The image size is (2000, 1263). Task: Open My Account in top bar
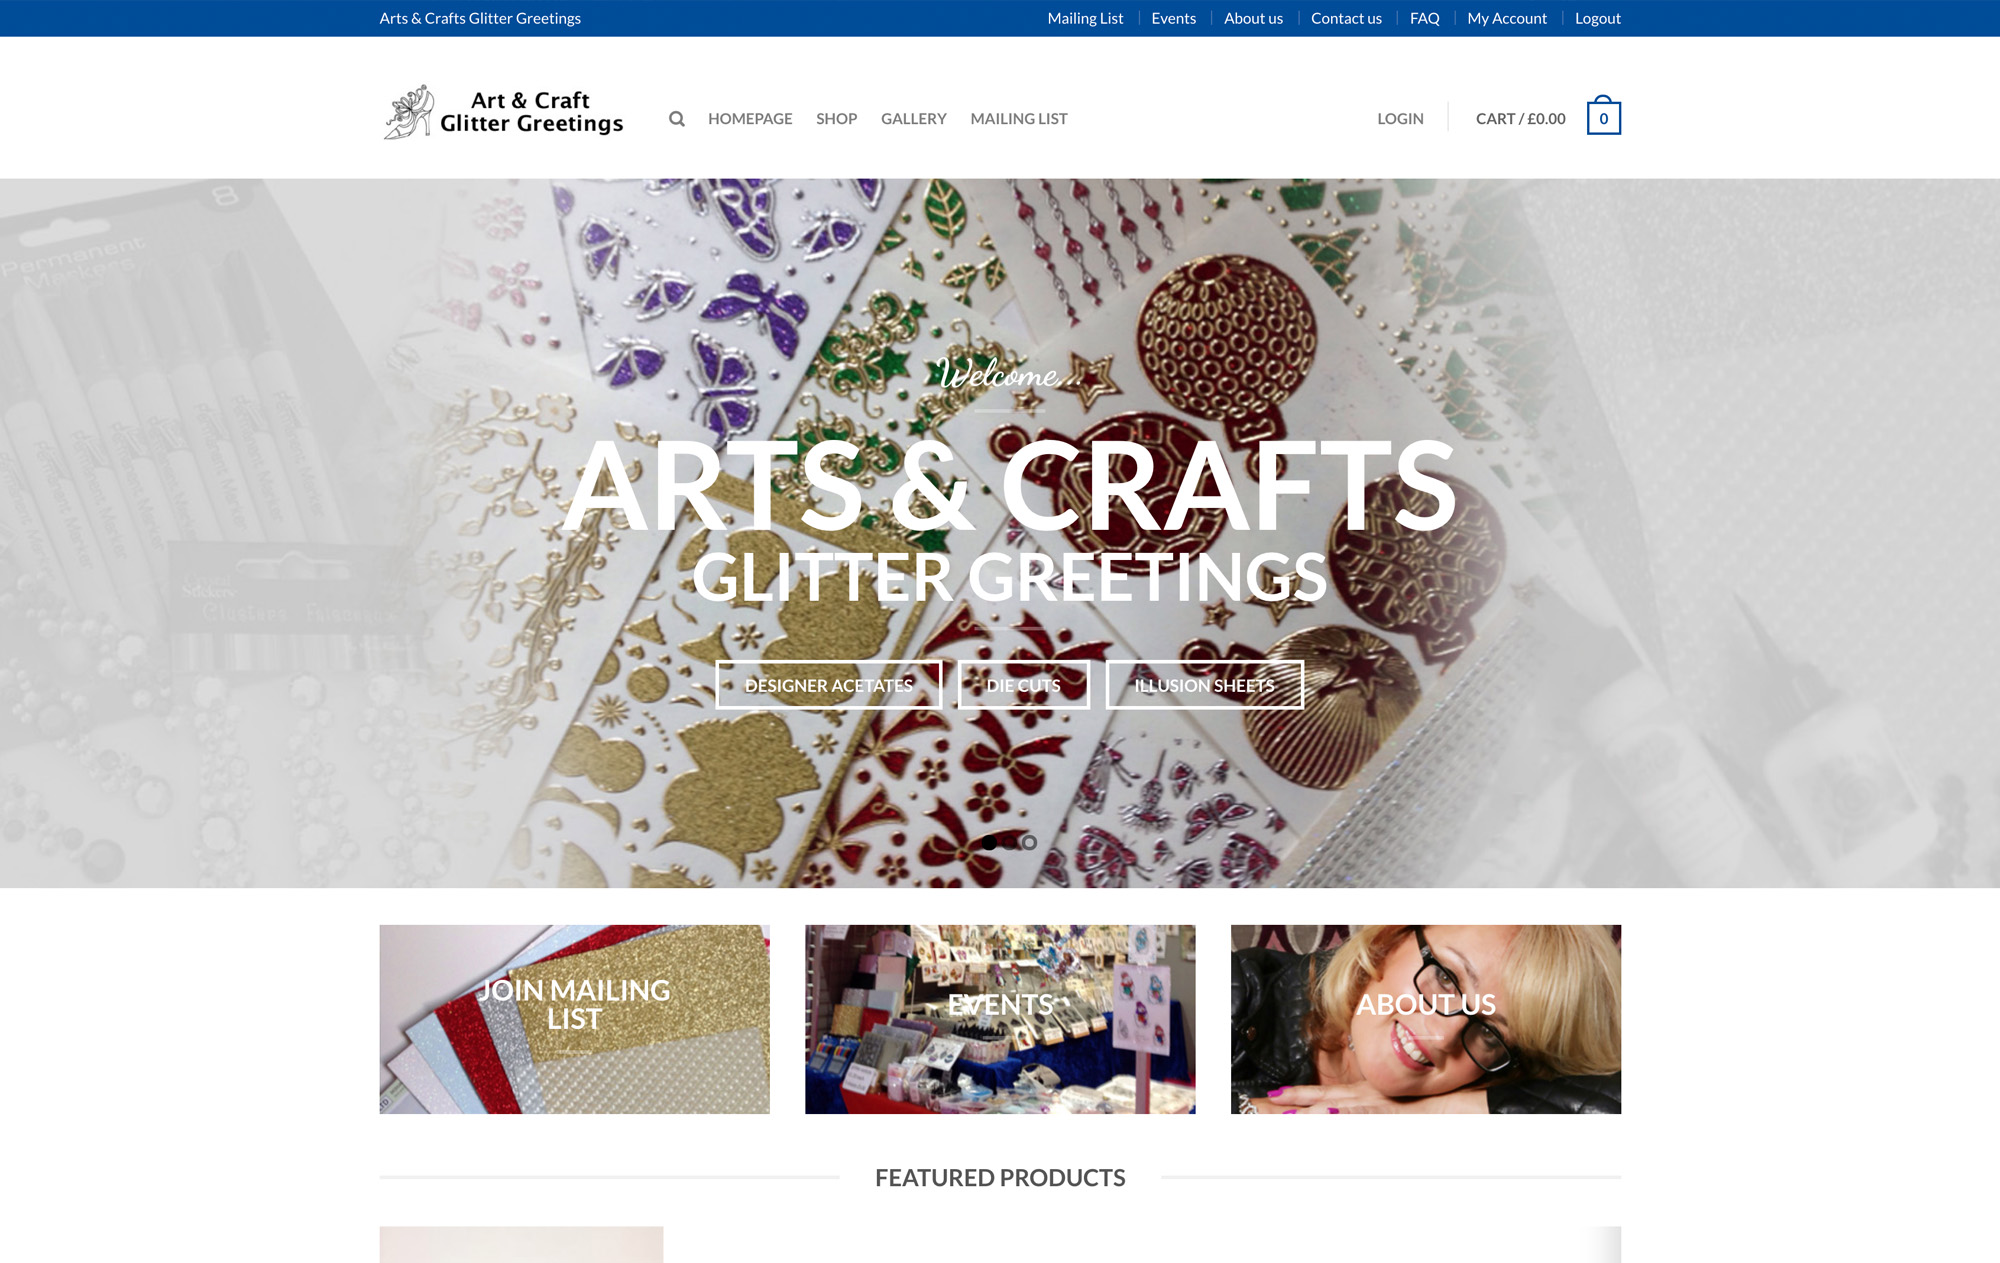tap(1507, 18)
